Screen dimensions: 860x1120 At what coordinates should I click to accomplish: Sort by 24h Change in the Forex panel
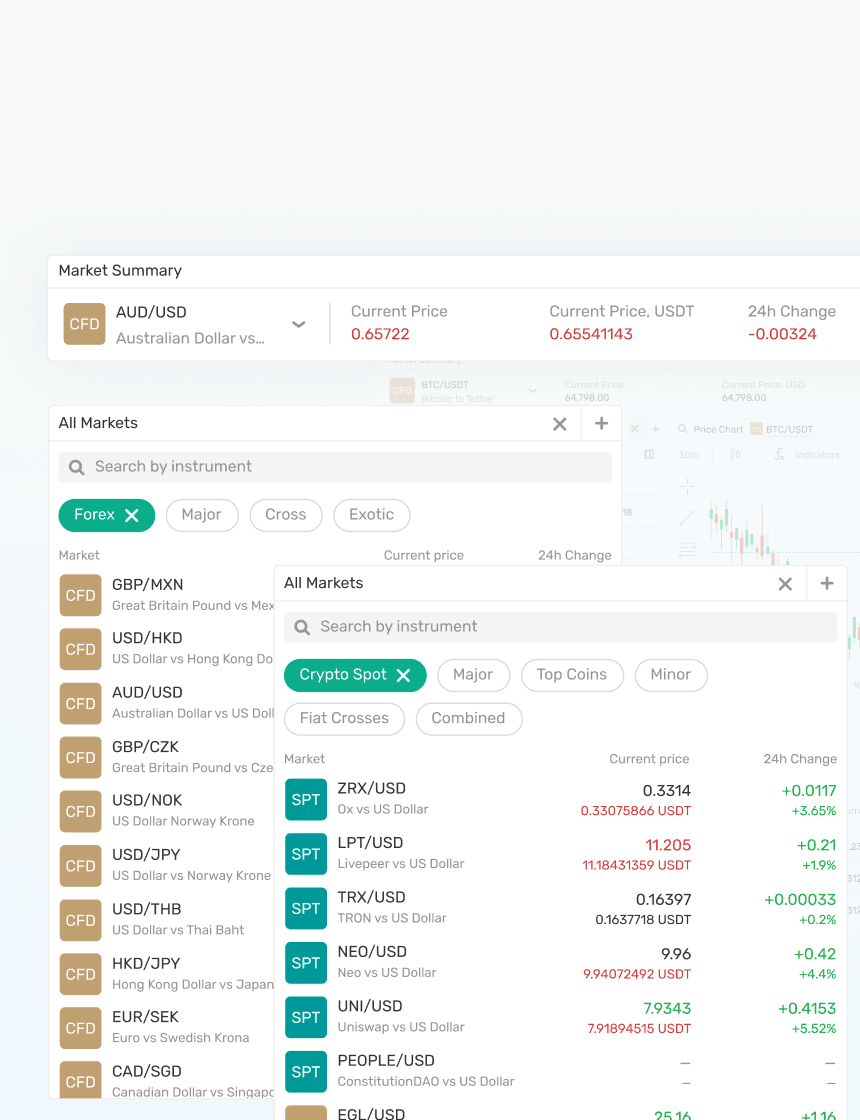[574, 556]
